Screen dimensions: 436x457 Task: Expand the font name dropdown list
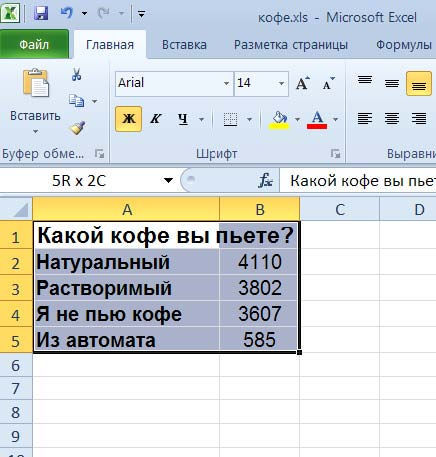pos(227,83)
